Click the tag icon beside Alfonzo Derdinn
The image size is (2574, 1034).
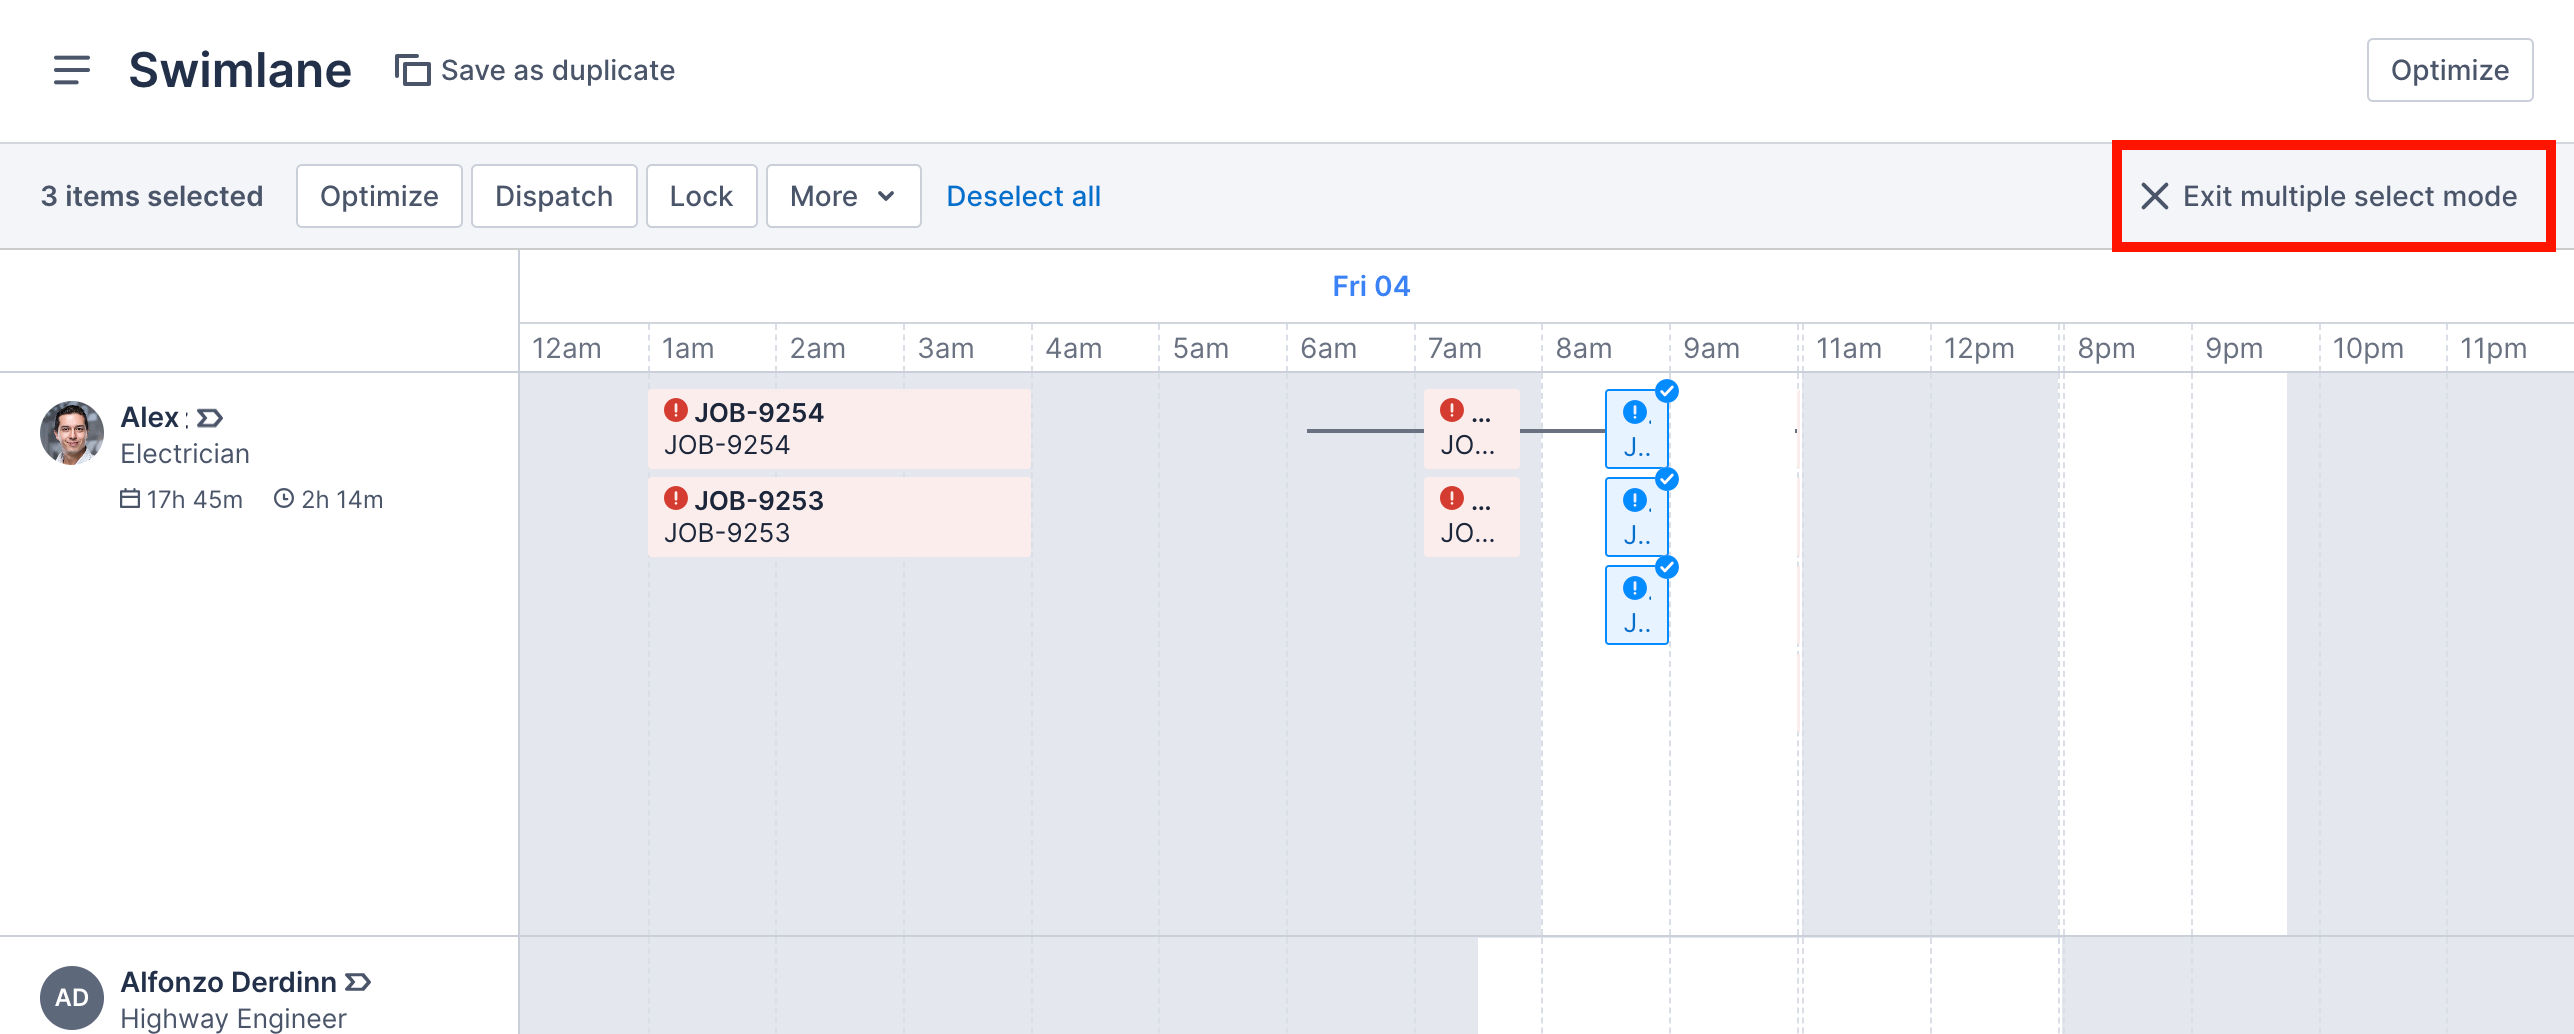358,982
